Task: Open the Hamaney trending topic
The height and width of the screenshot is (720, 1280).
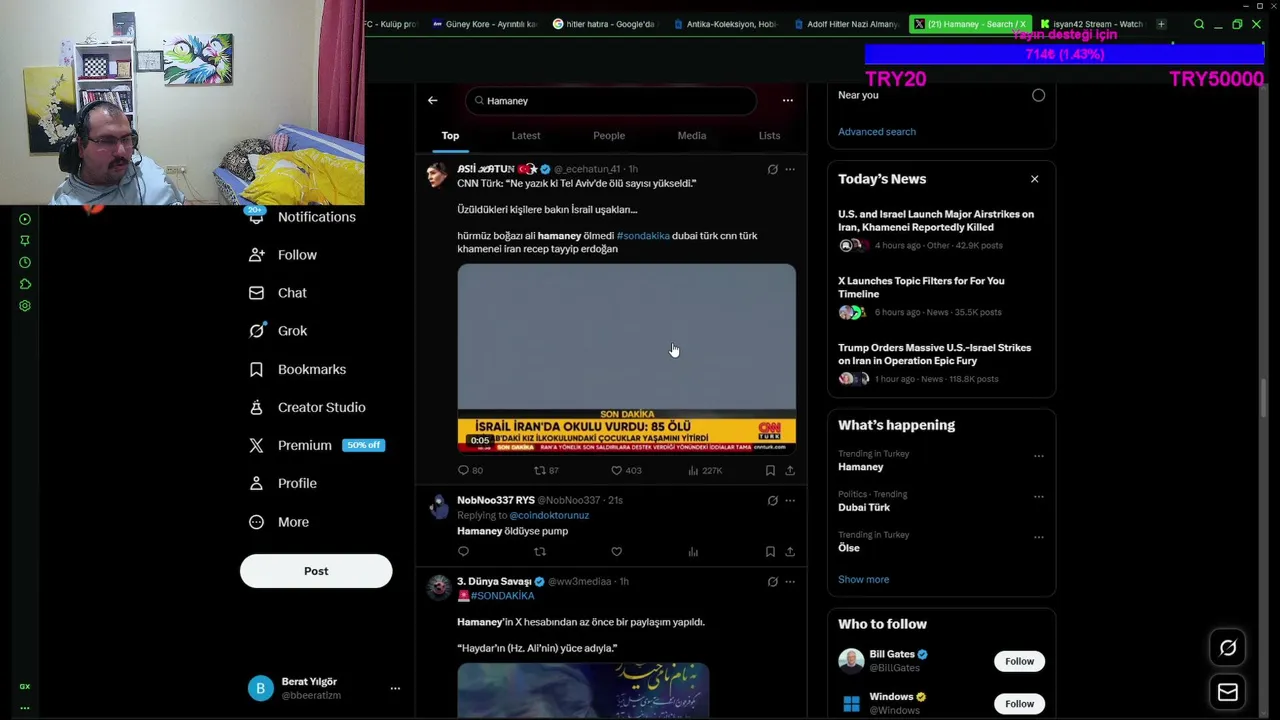Action: point(860,467)
